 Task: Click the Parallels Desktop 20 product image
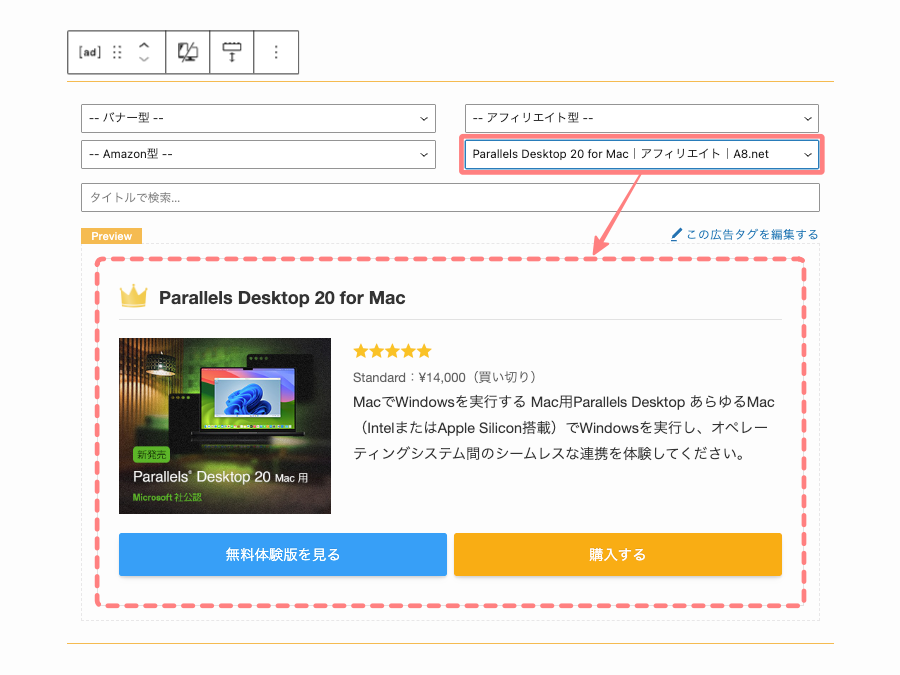225,425
